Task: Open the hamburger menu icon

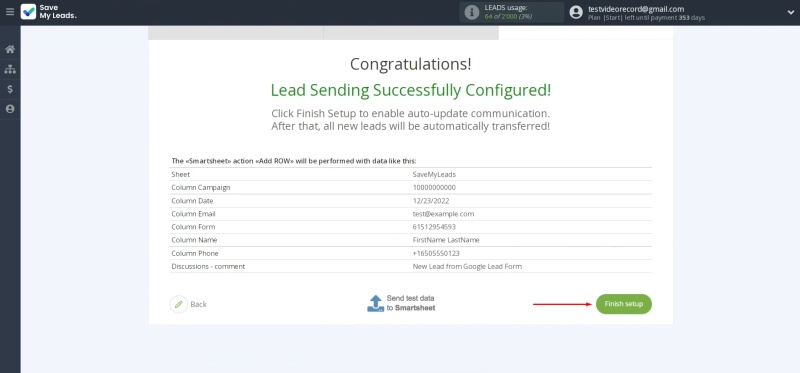Action: click(x=10, y=12)
